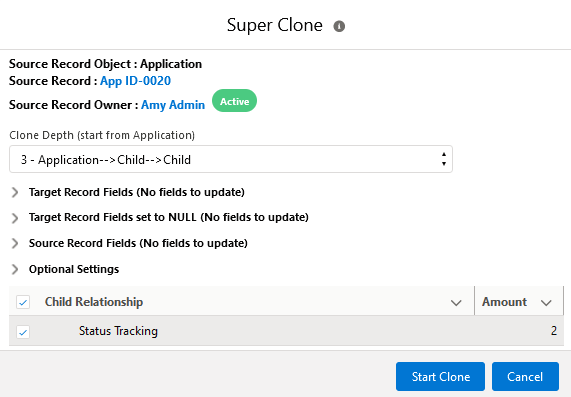Click the Start Clone button
This screenshot has width=571, height=397.
[x=440, y=376]
